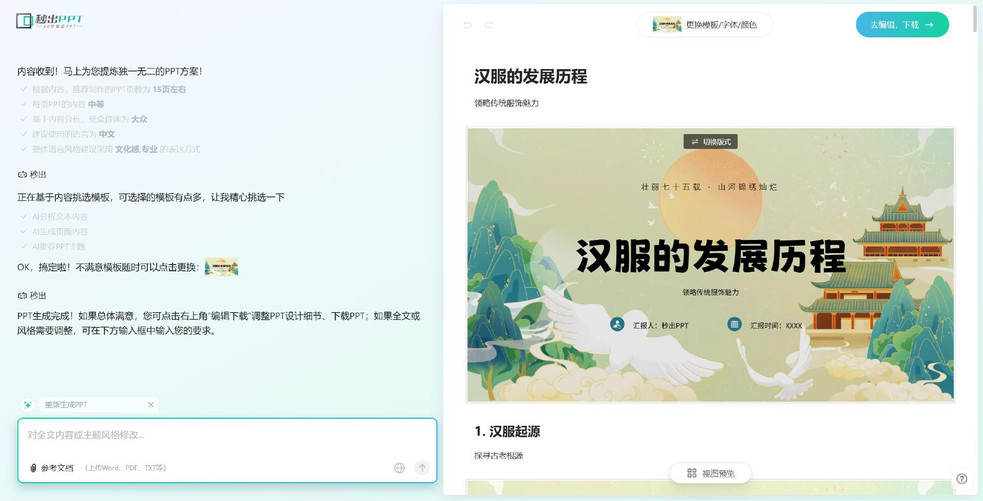Click the sparkle AI icon above input
This screenshot has height=501, width=983.
pyautogui.click(x=28, y=405)
